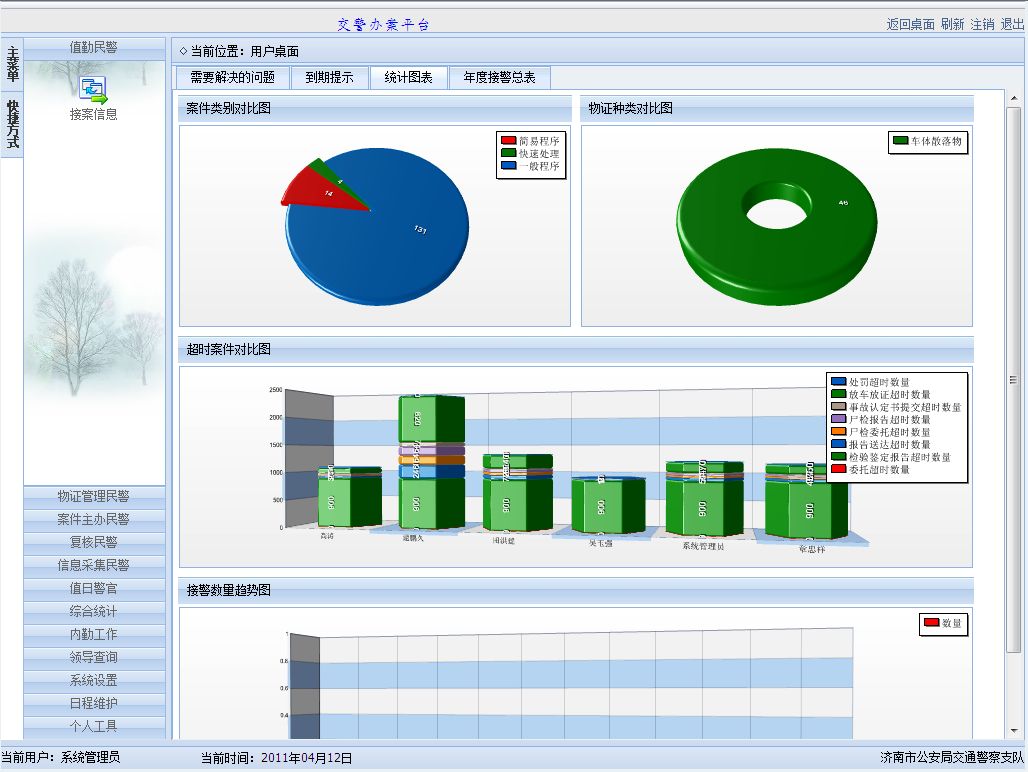Switch to the 需要解决的问题 tab
Image resolution: width=1028 pixels, height=772 pixels.
point(232,78)
